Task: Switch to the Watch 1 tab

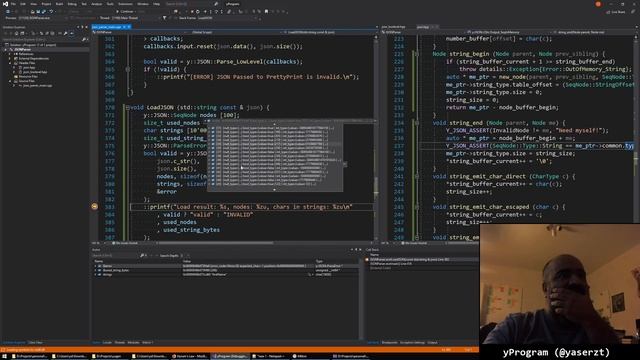Action: [147, 342]
